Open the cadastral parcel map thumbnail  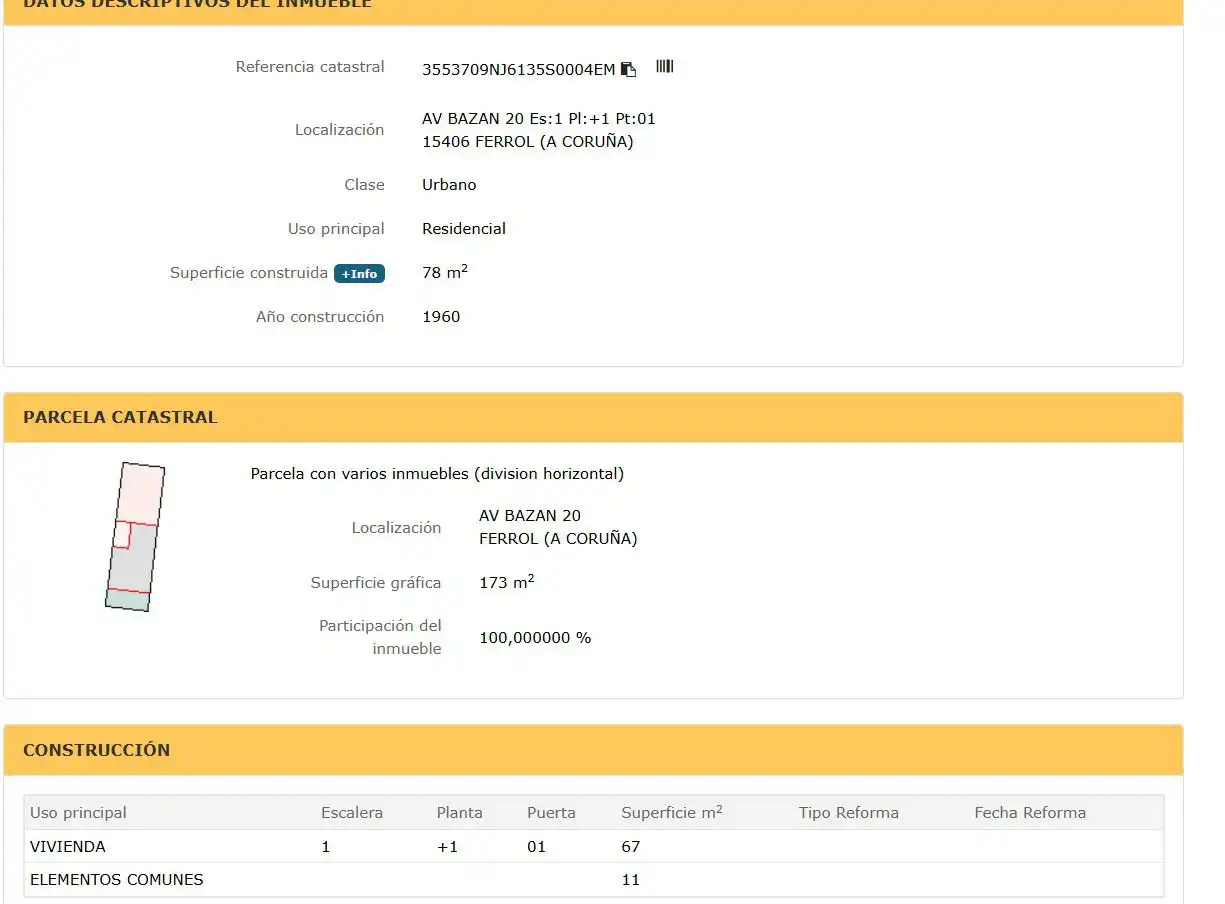(135, 536)
